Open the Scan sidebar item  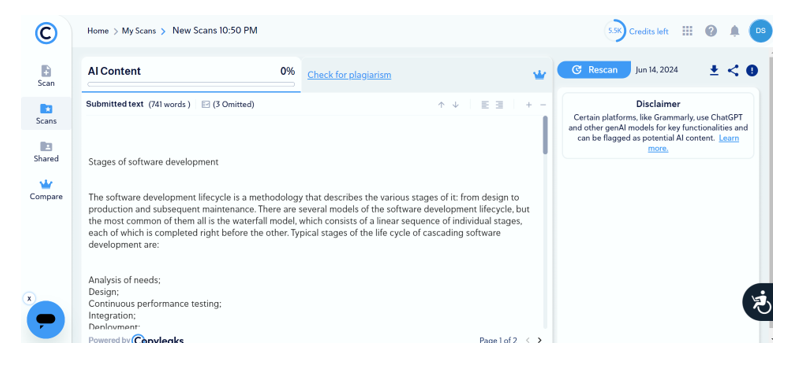click(46, 76)
